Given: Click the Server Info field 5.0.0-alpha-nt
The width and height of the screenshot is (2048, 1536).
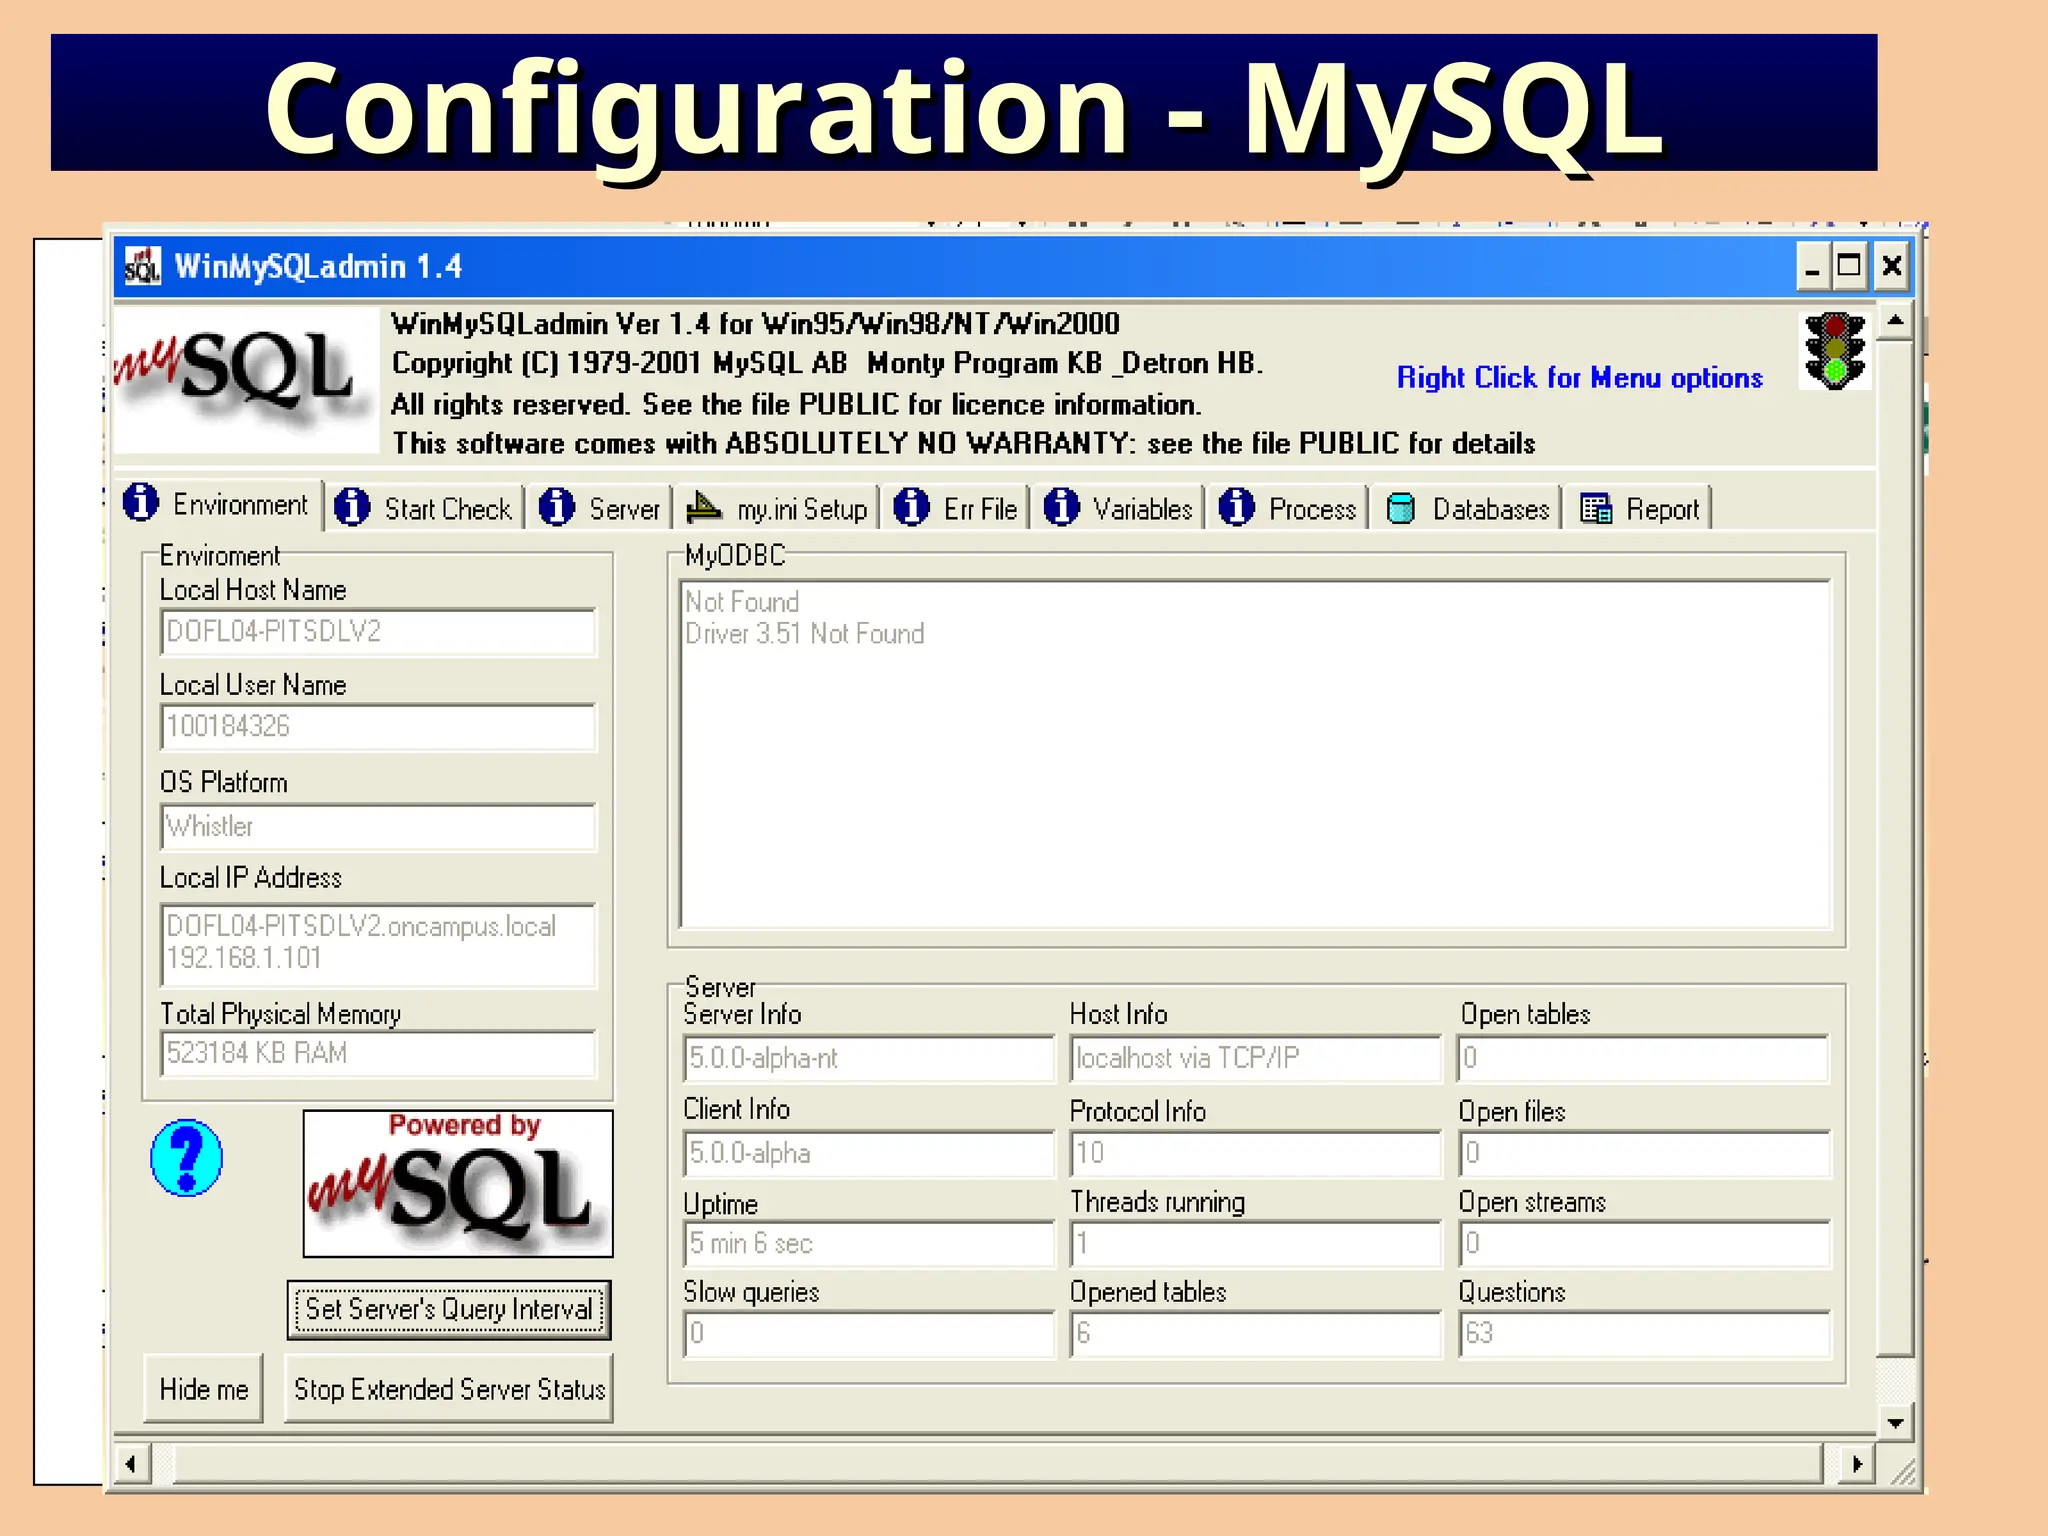Looking at the screenshot, I should coord(869,1058).
